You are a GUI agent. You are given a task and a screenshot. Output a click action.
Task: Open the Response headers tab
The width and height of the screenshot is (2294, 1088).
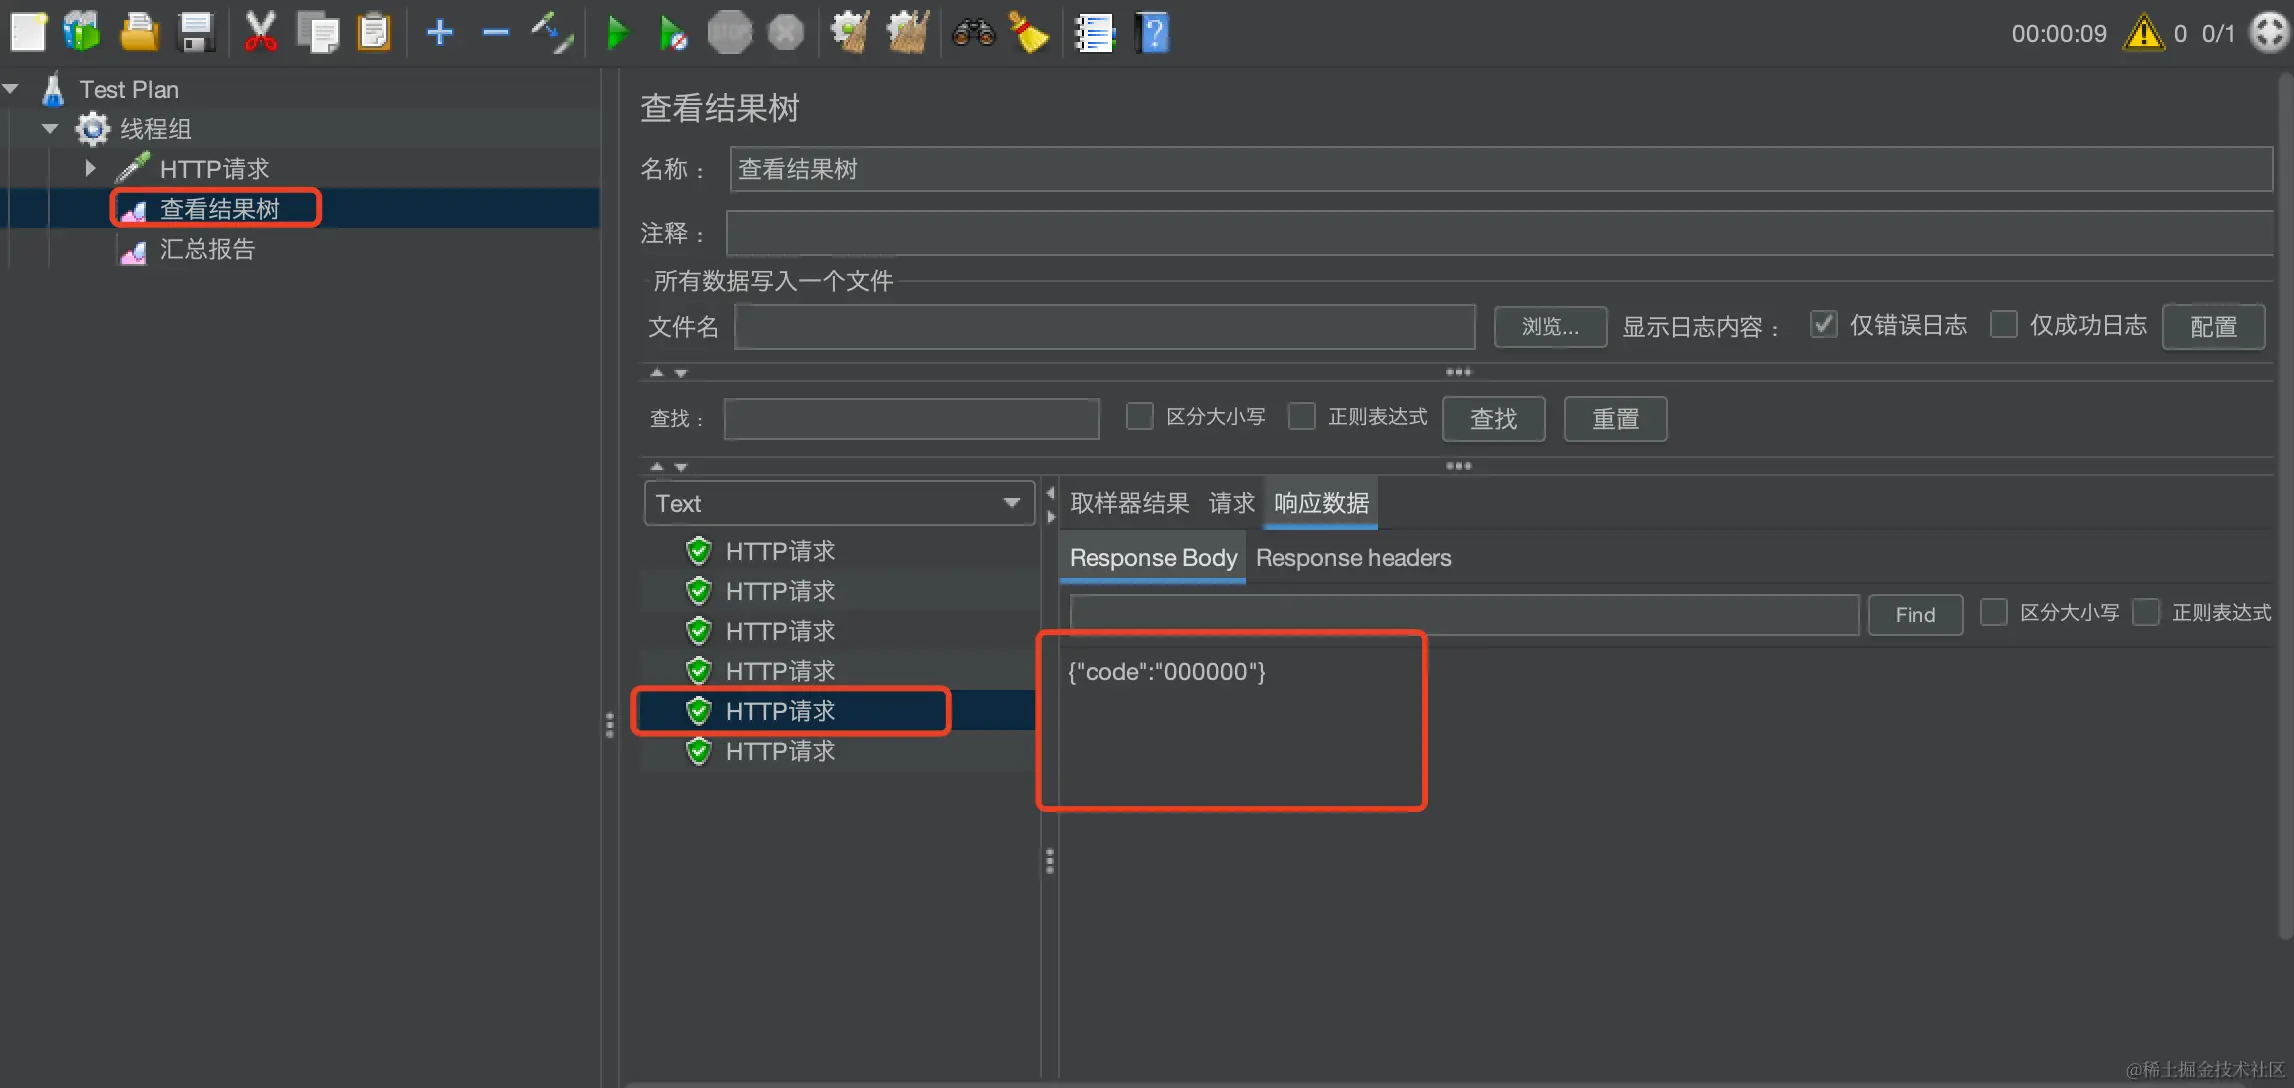coord(1352,558)
